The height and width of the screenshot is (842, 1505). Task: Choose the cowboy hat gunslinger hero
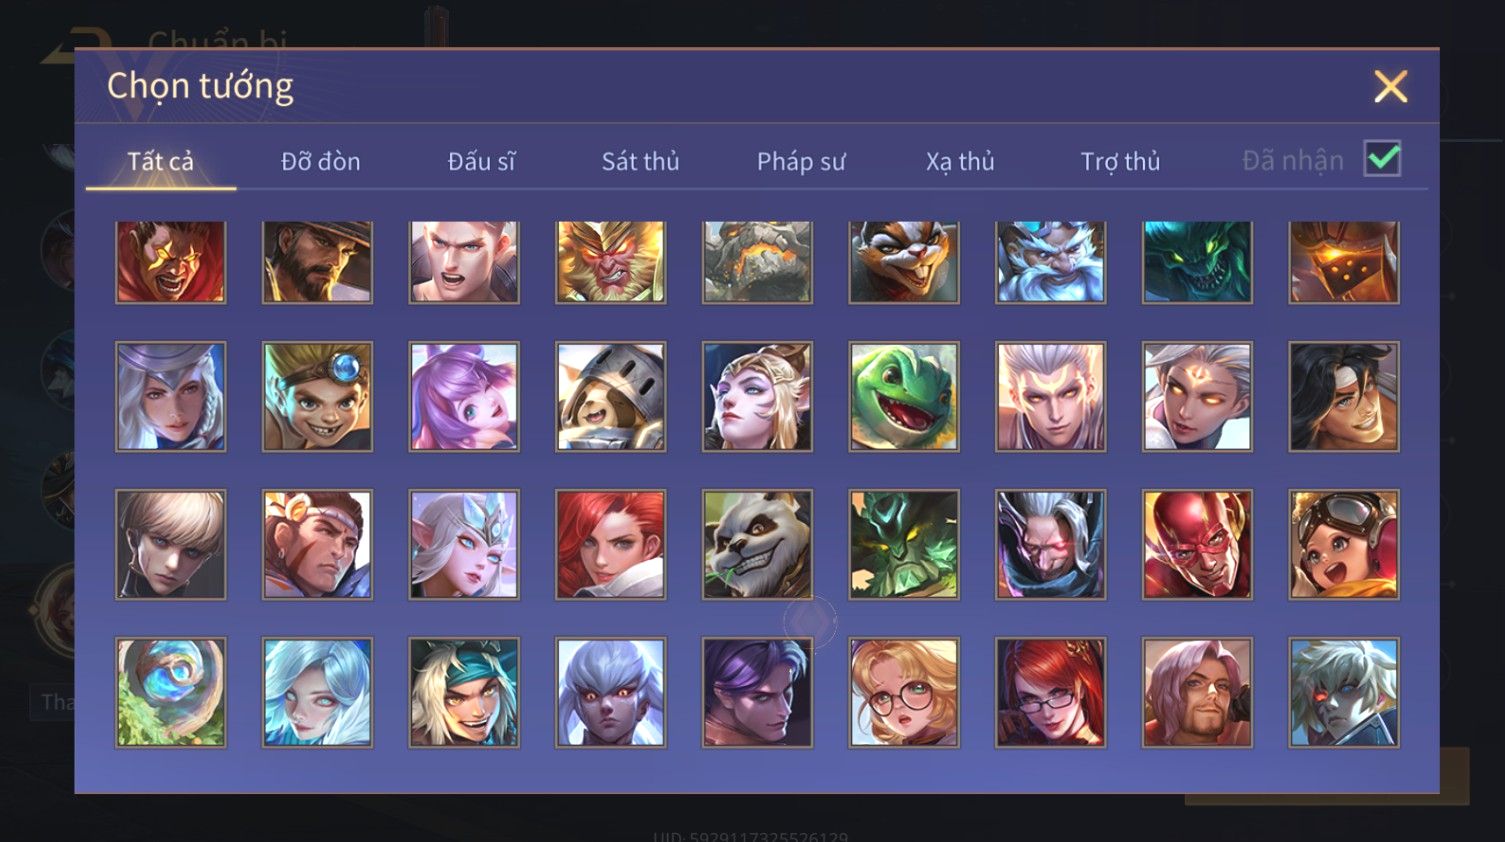pos(317,262)
